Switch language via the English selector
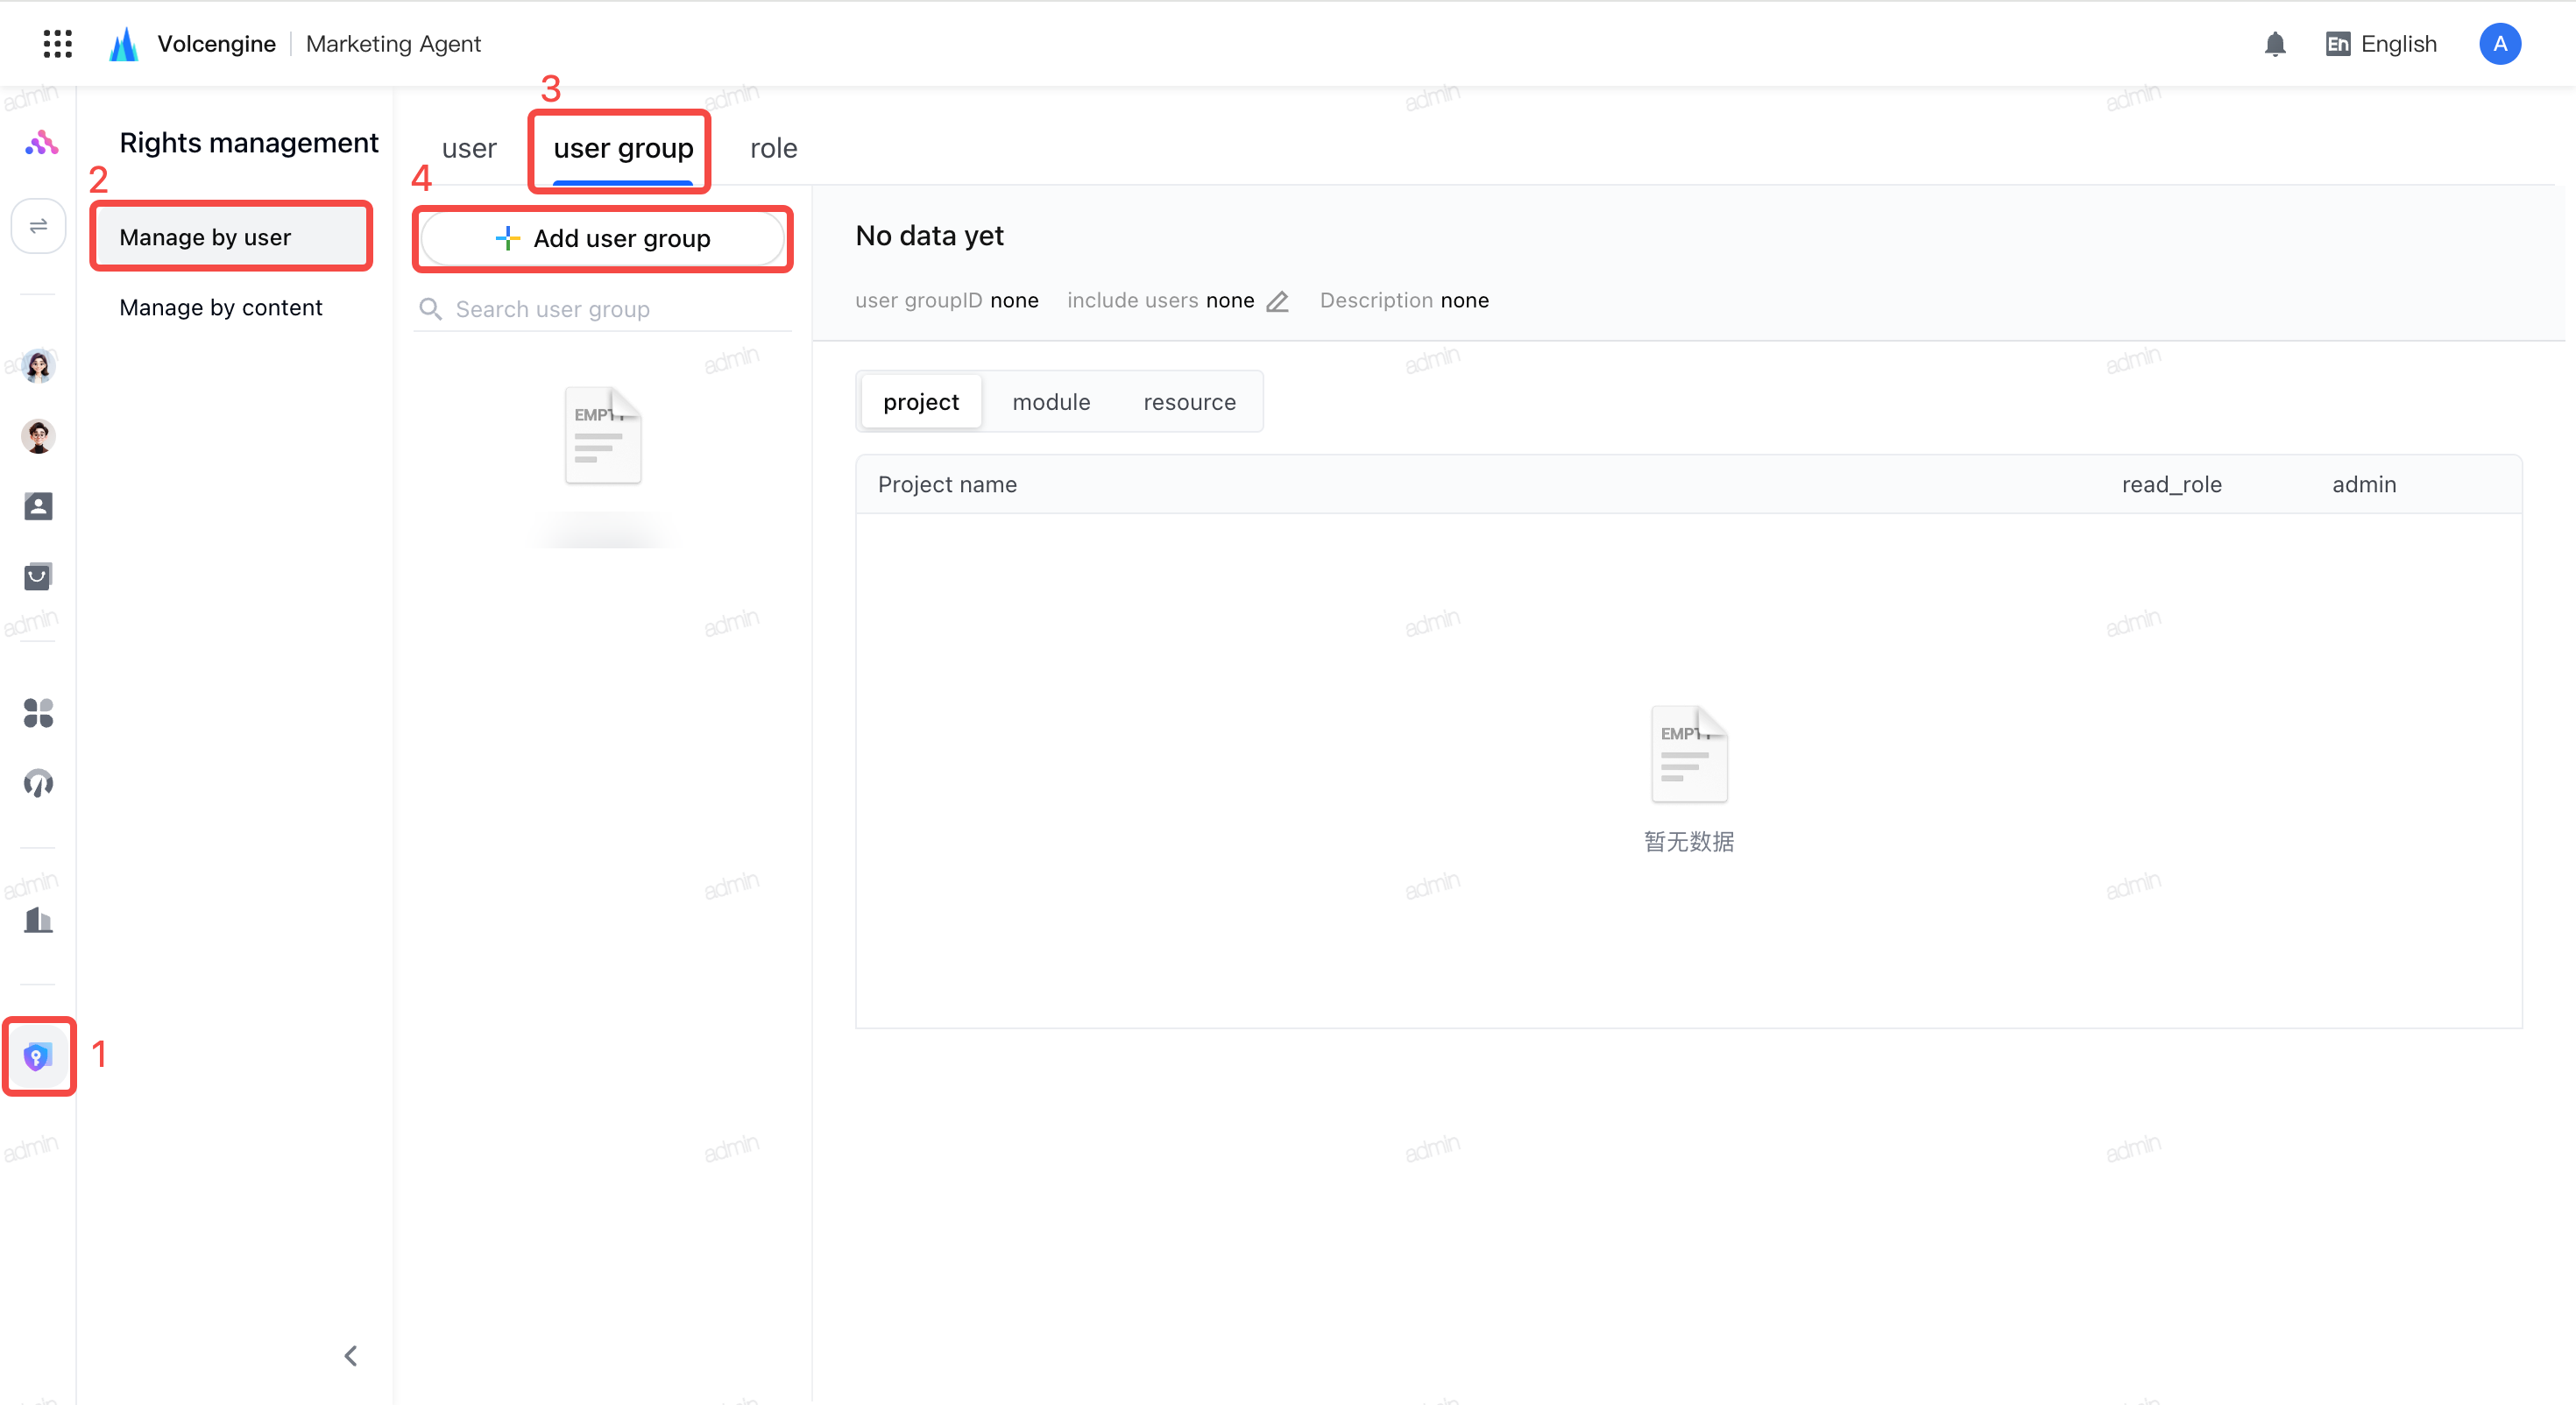Viewport: 2576px width, 1405px height. coord(2381,44)
